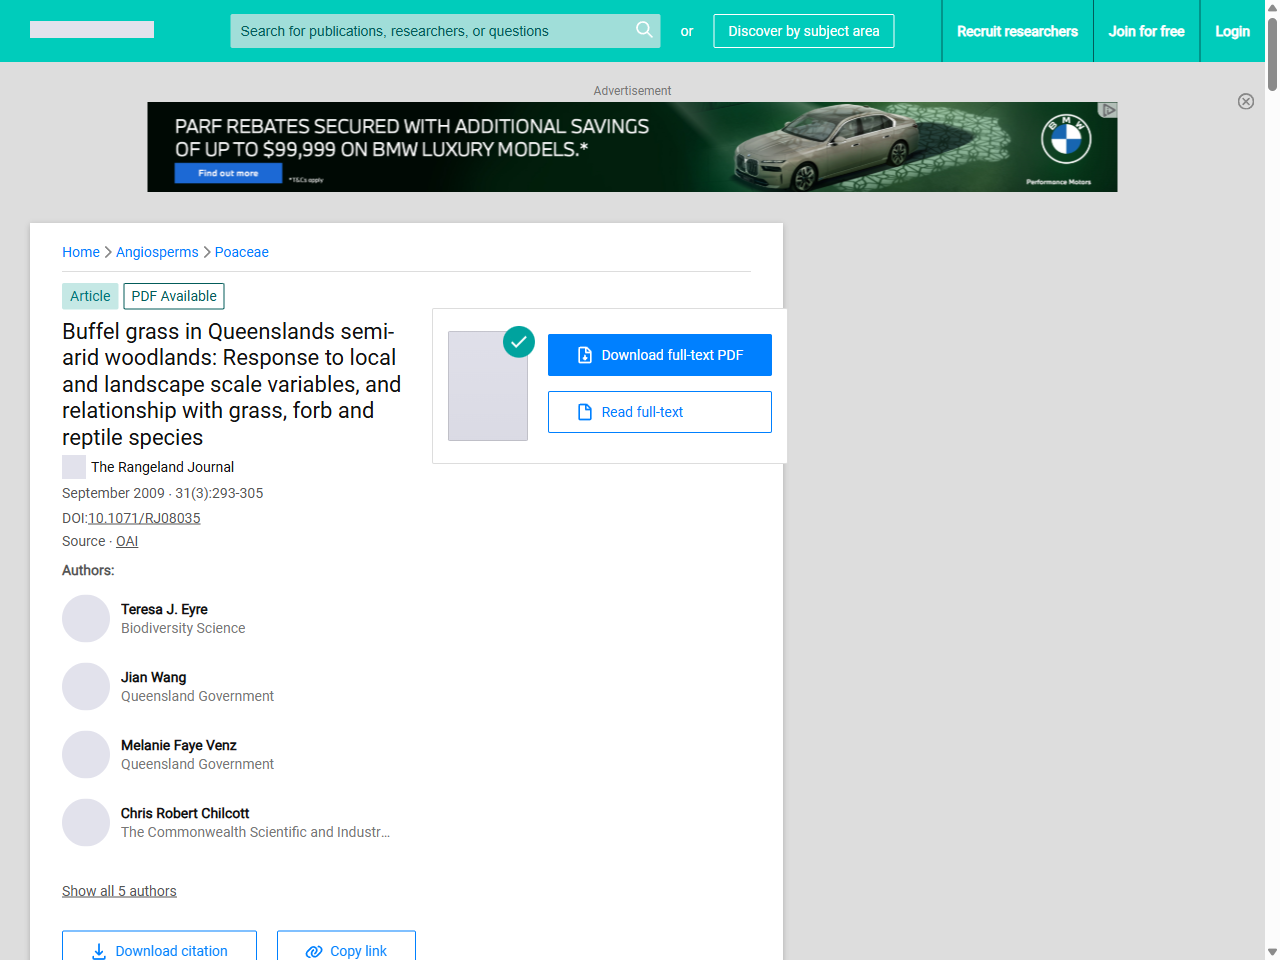Click the Login header item
Image resolution: width=1280 pixels, height=960 pixels.
pos(1232,31)
